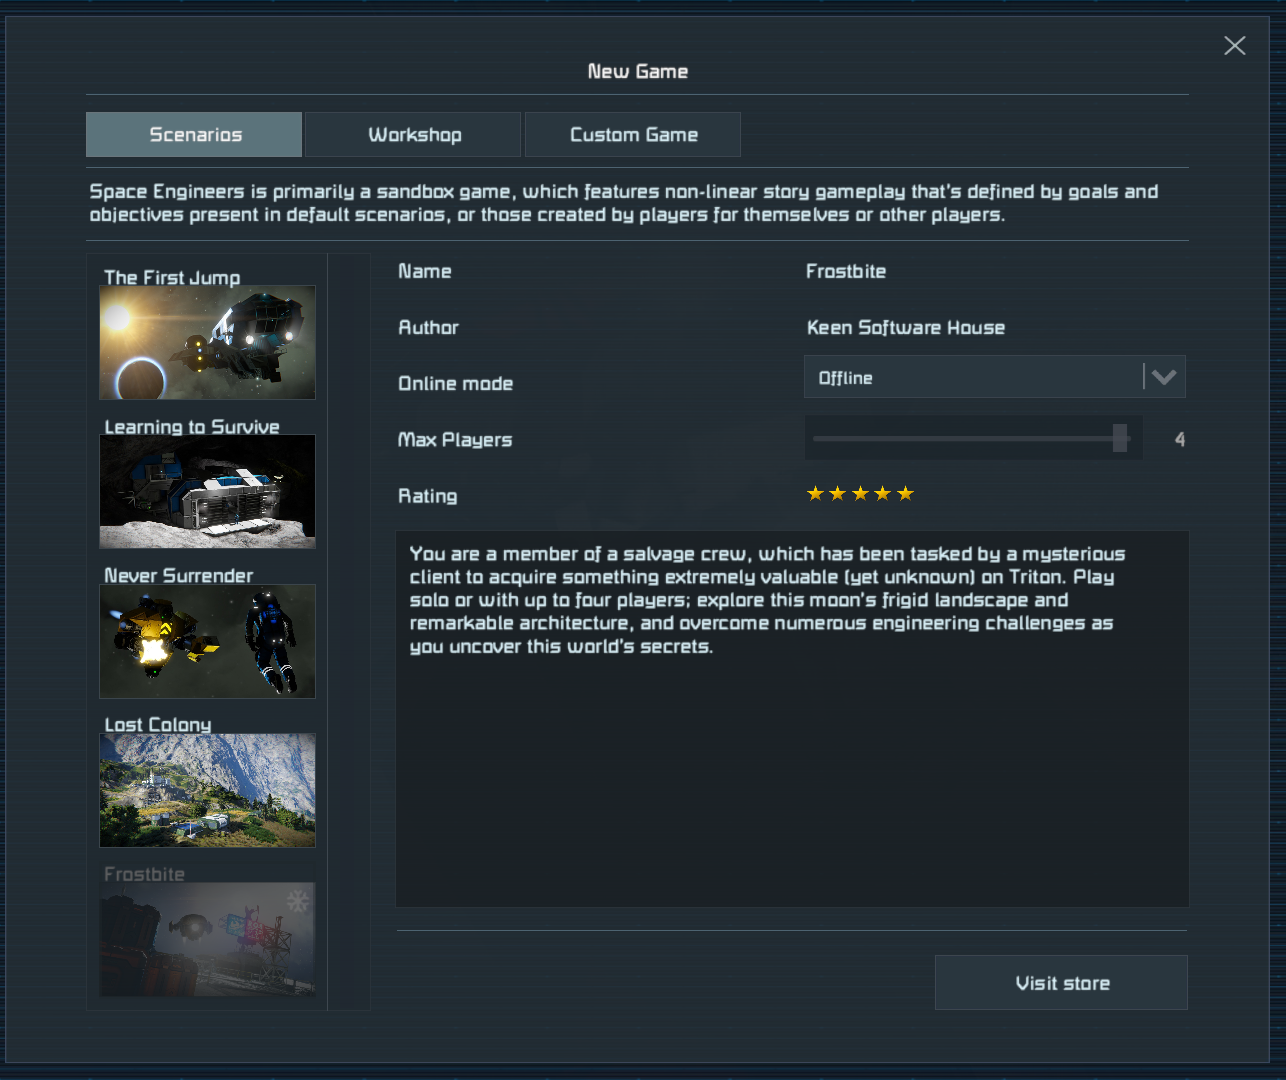Select the Learning to Survive scenario image
The image size is (1286, 1080).
[x=207, y=491]
